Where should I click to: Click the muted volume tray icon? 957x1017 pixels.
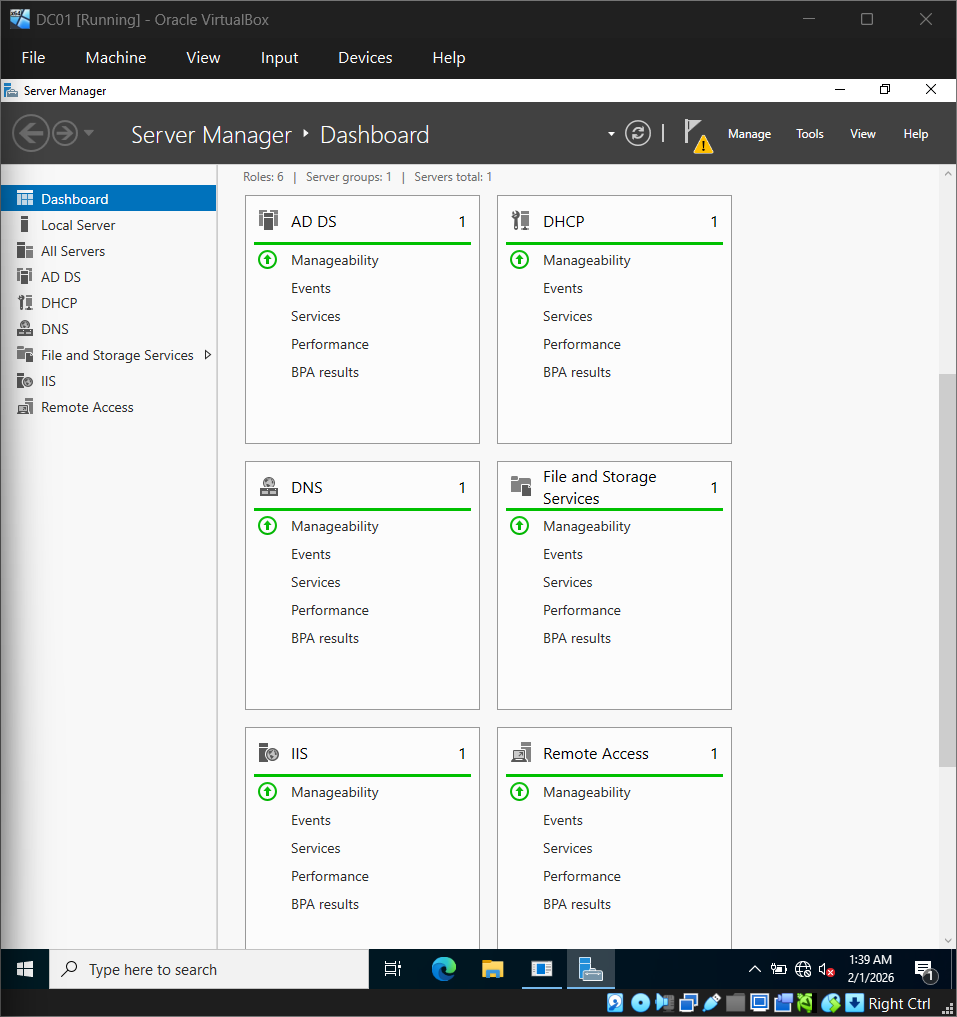click(x=827, y=969)
